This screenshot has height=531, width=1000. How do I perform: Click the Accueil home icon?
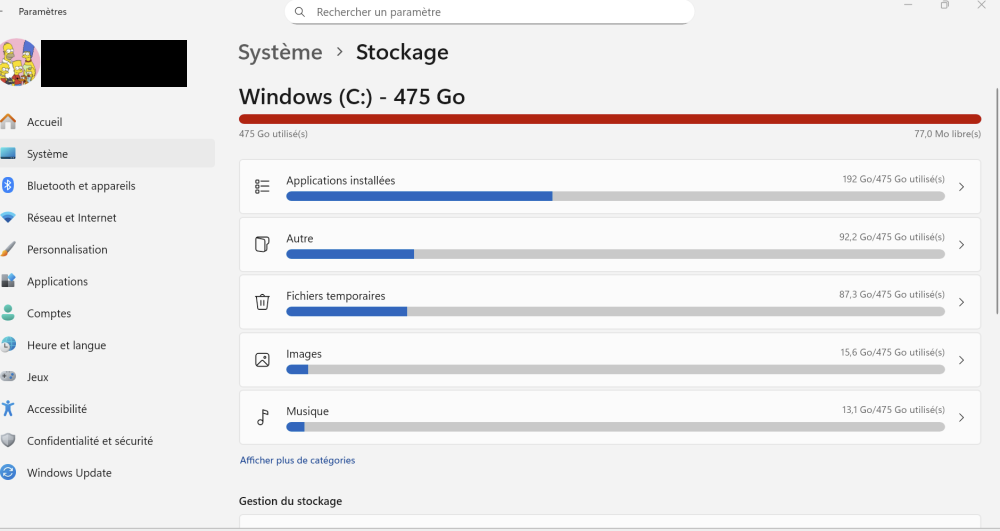tap(8, 122)
